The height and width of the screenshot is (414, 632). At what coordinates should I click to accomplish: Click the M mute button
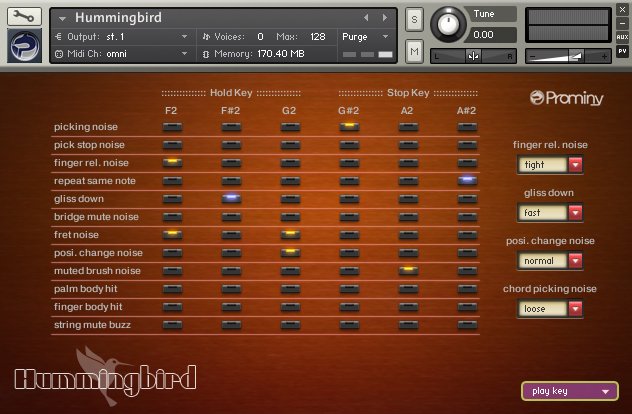pyautogui.click(x=414, y=49)
